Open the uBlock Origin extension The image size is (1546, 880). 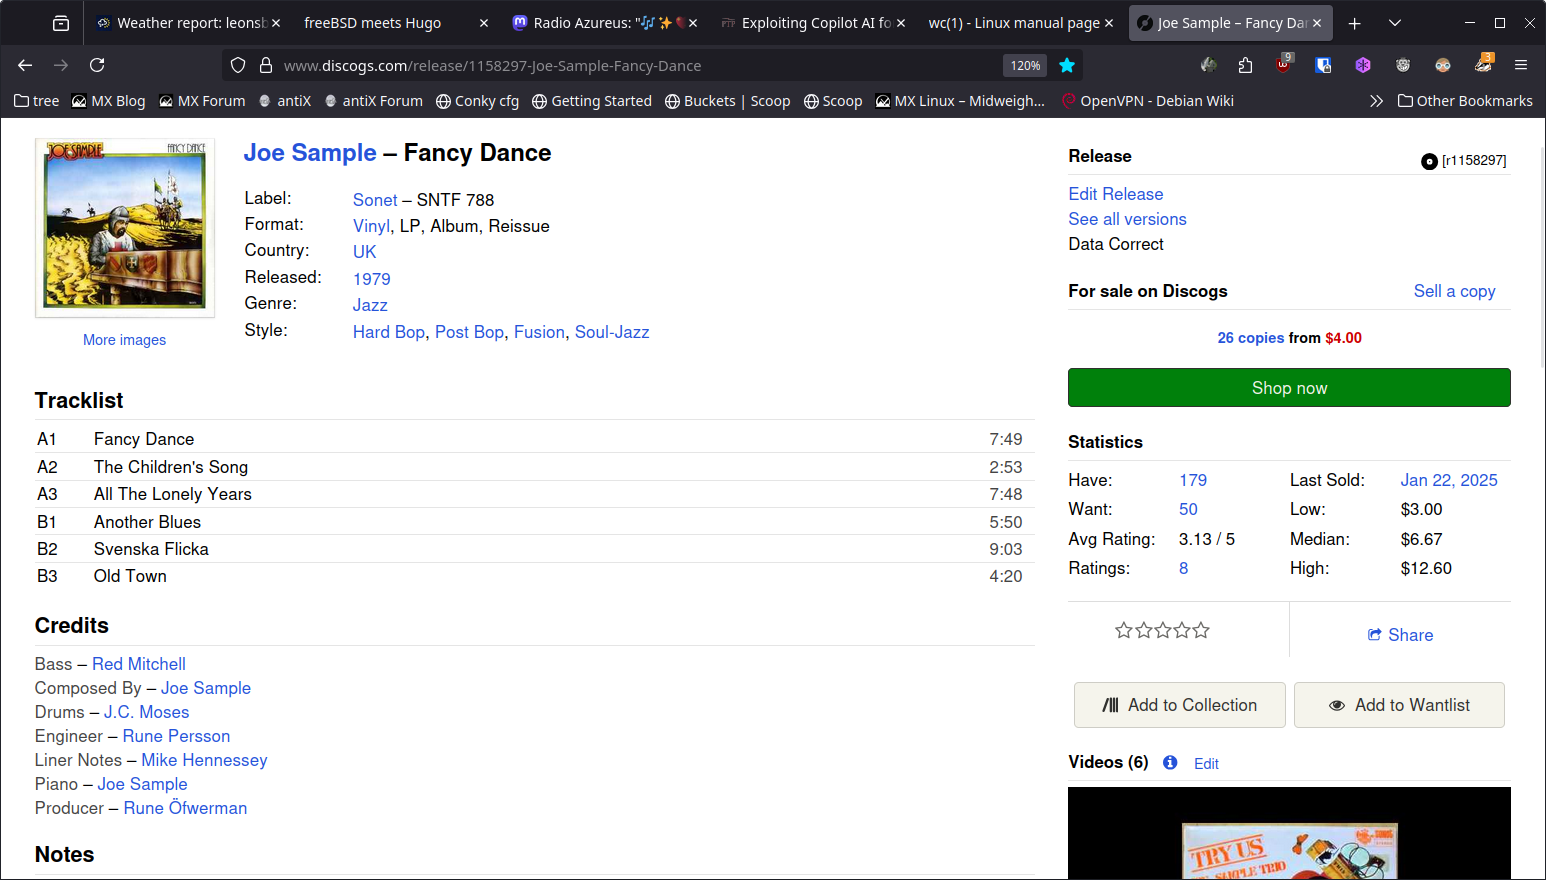pos(1284,65)
